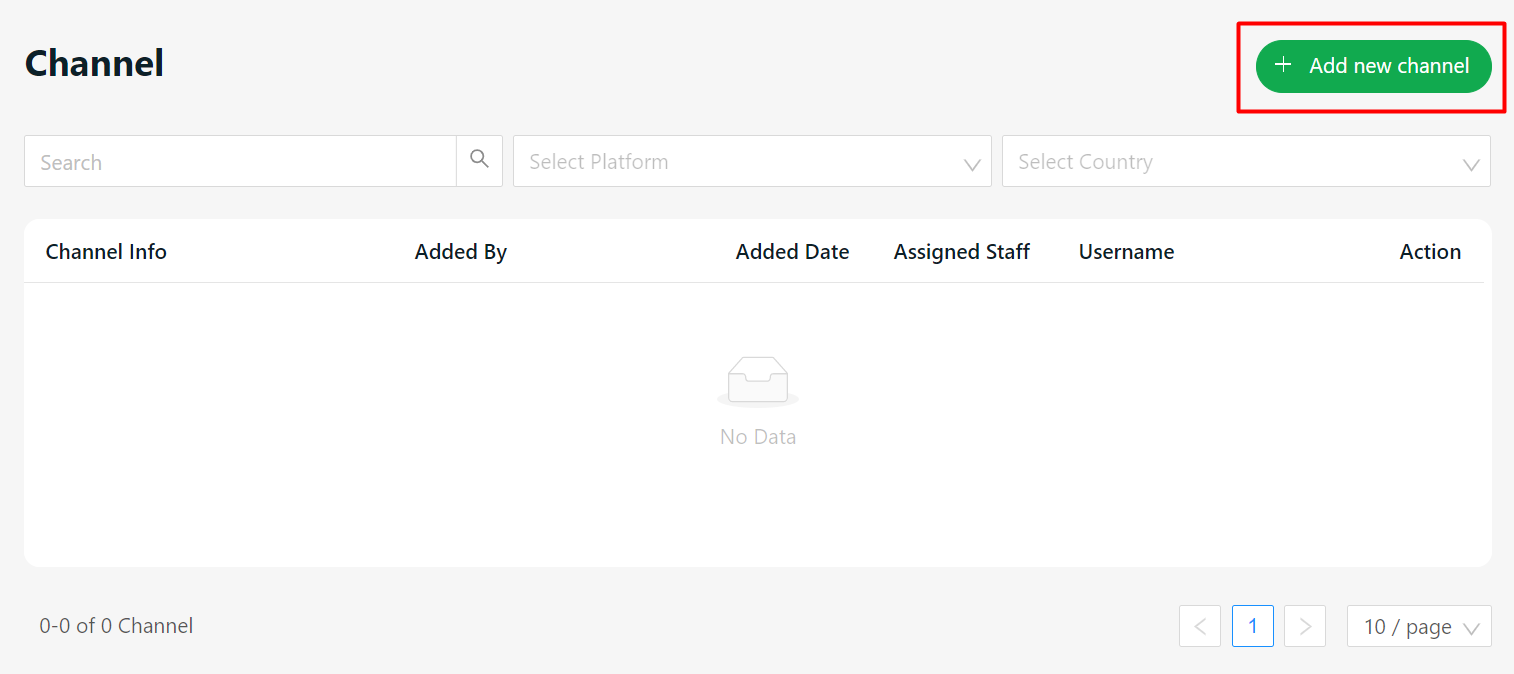Click the Action column header
Screen dimensions: 1514x674
(x=1429, y=252)
